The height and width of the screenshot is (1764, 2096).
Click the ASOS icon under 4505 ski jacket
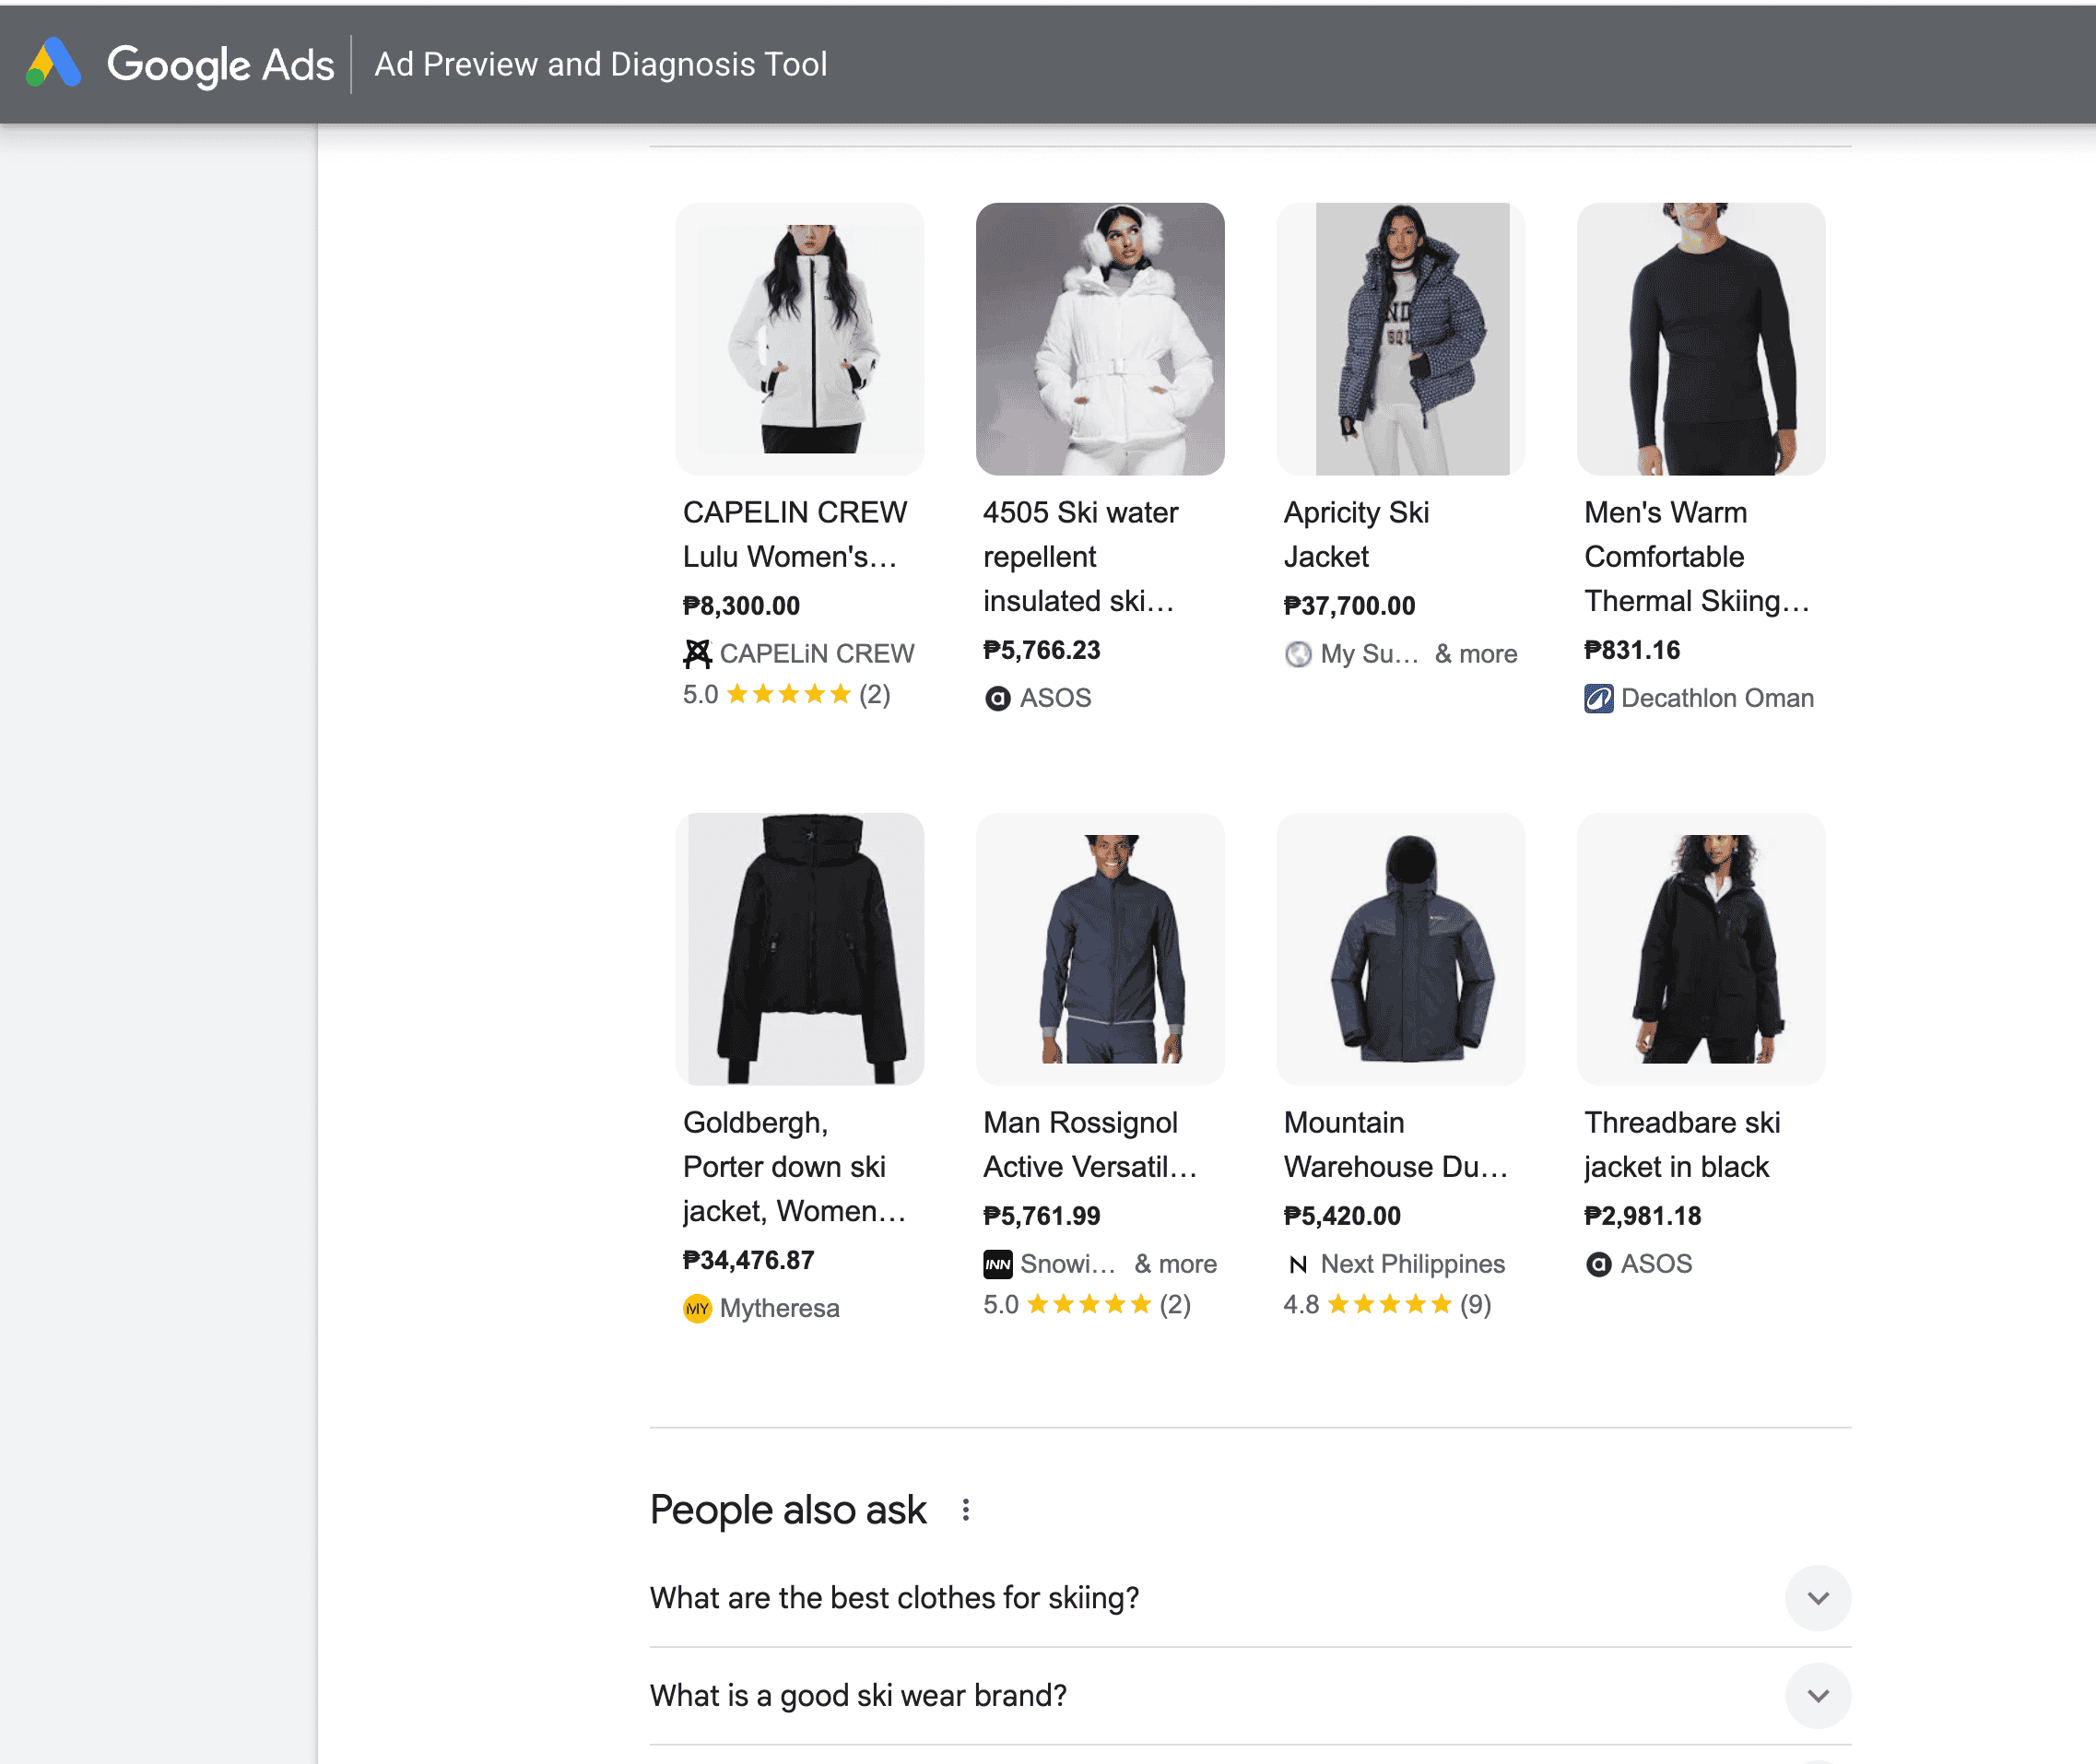click(x=997, y=698)
